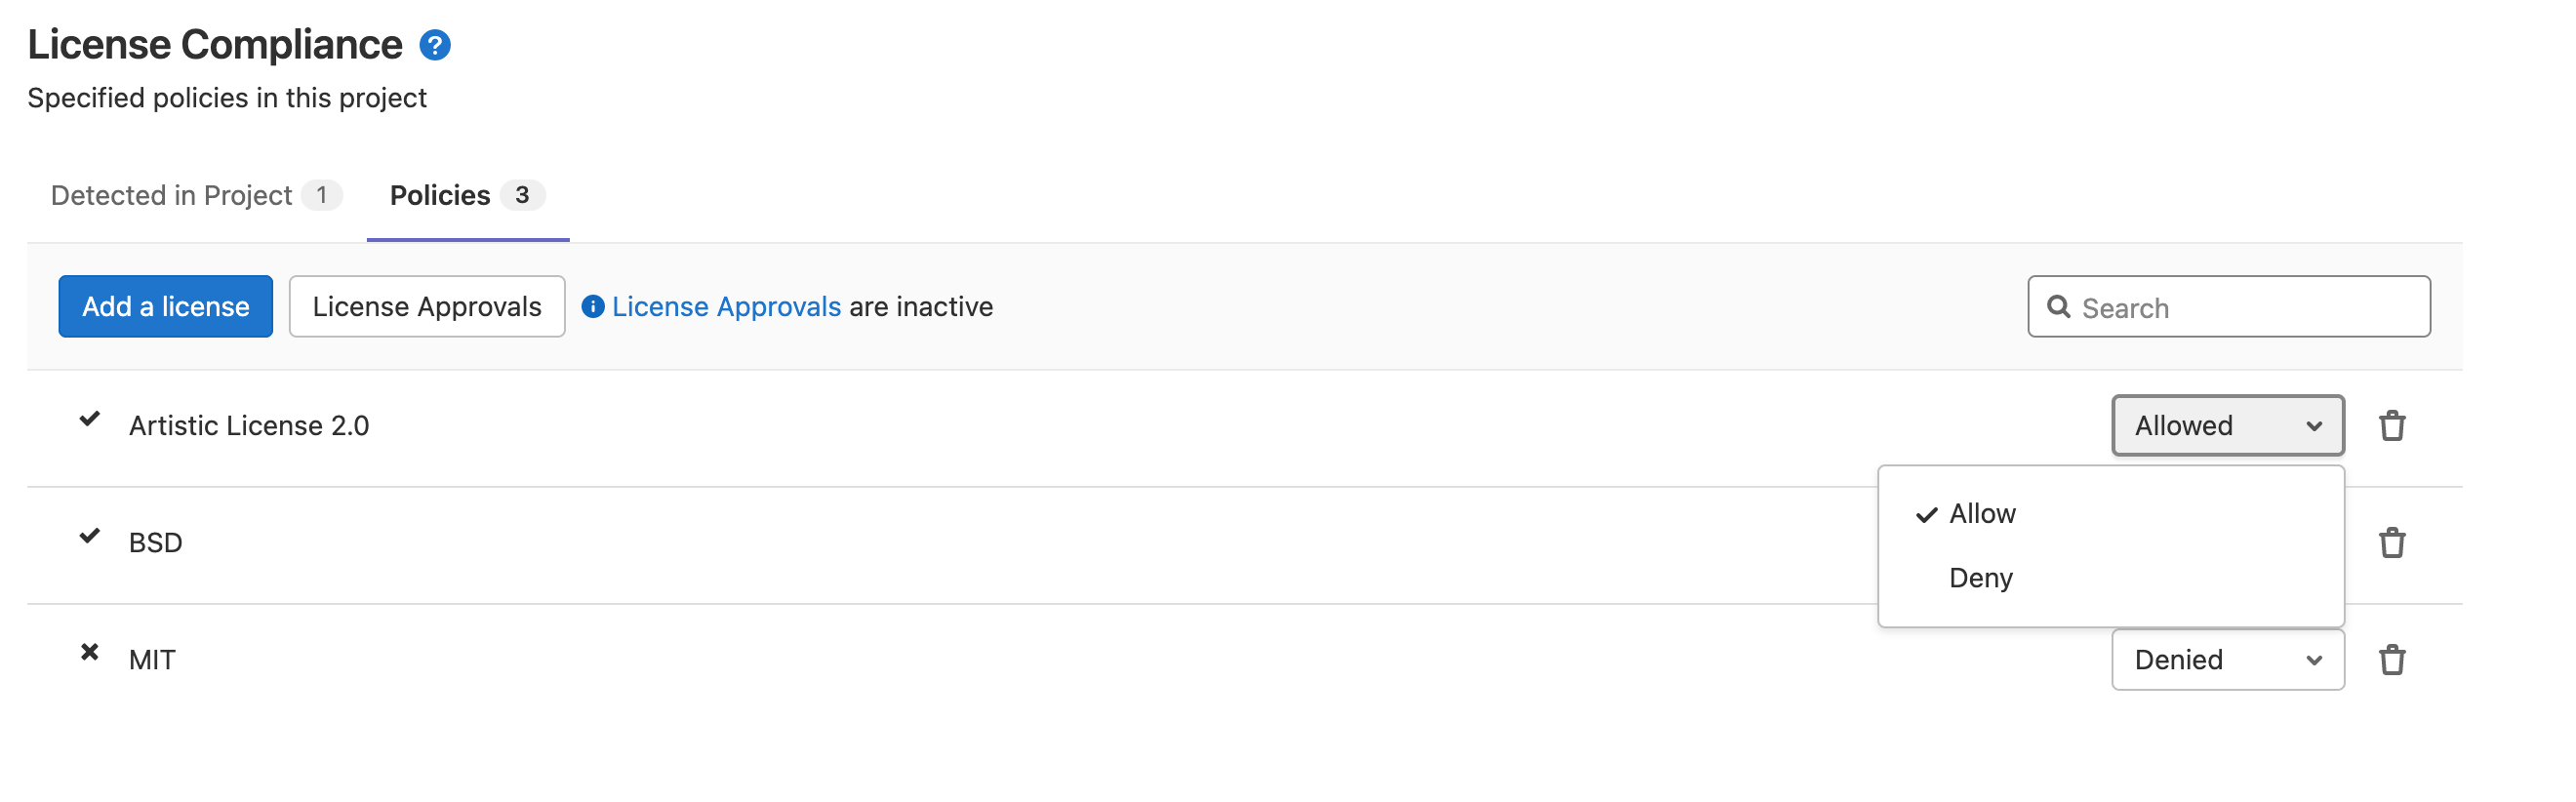Screen dimensions: 2576x802
Task: Collapse the Allowed dropdown for Artistic License
Action: pos(2226,426)
